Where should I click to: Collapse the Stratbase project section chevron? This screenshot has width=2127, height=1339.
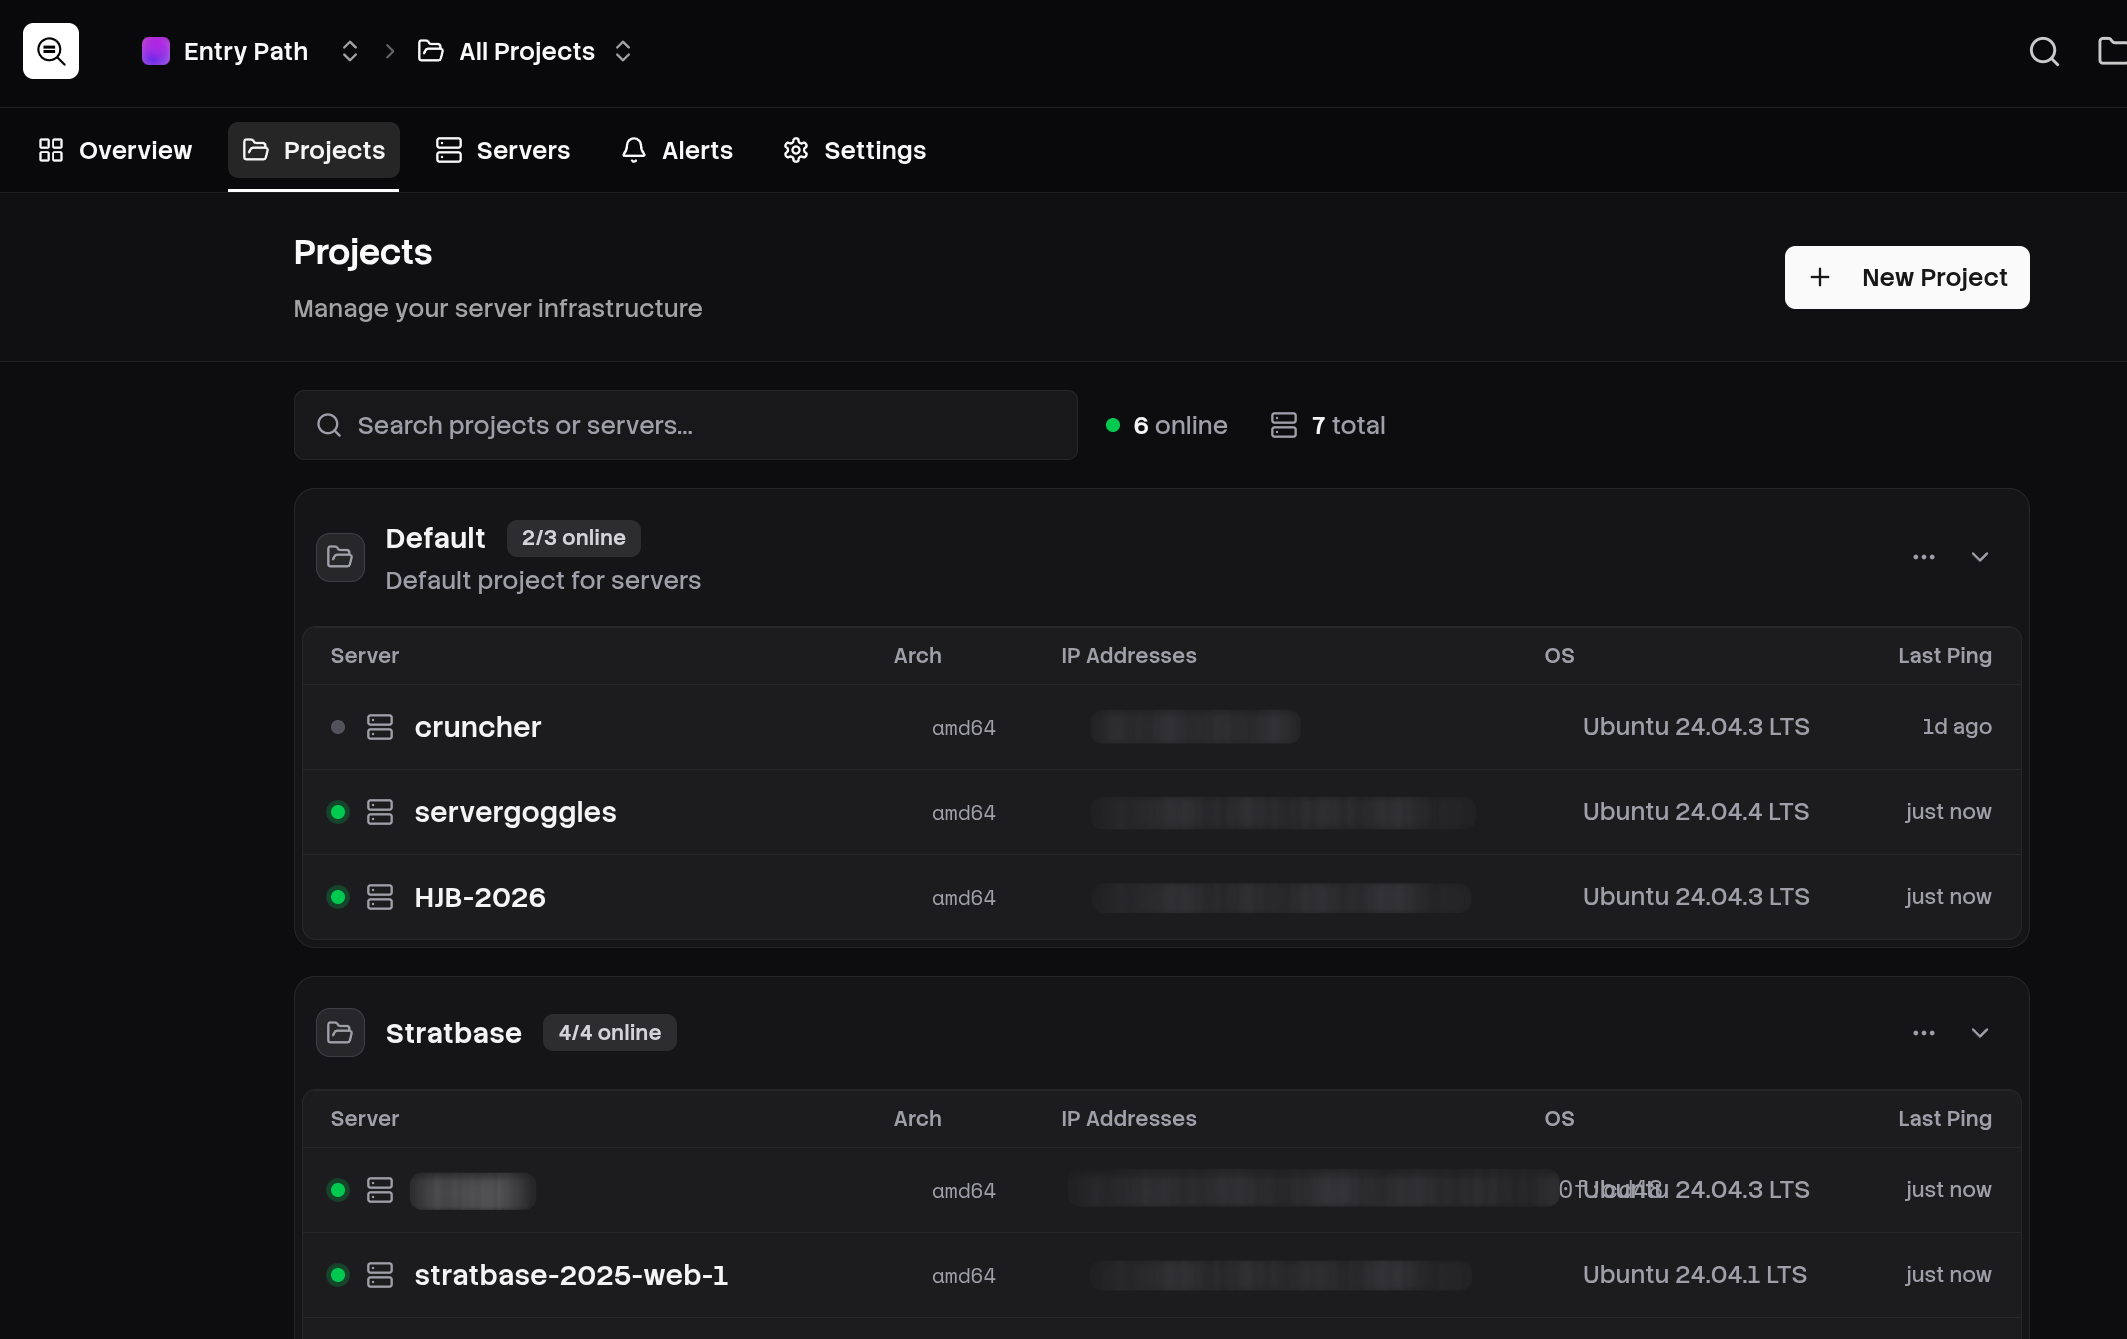1980,1033
